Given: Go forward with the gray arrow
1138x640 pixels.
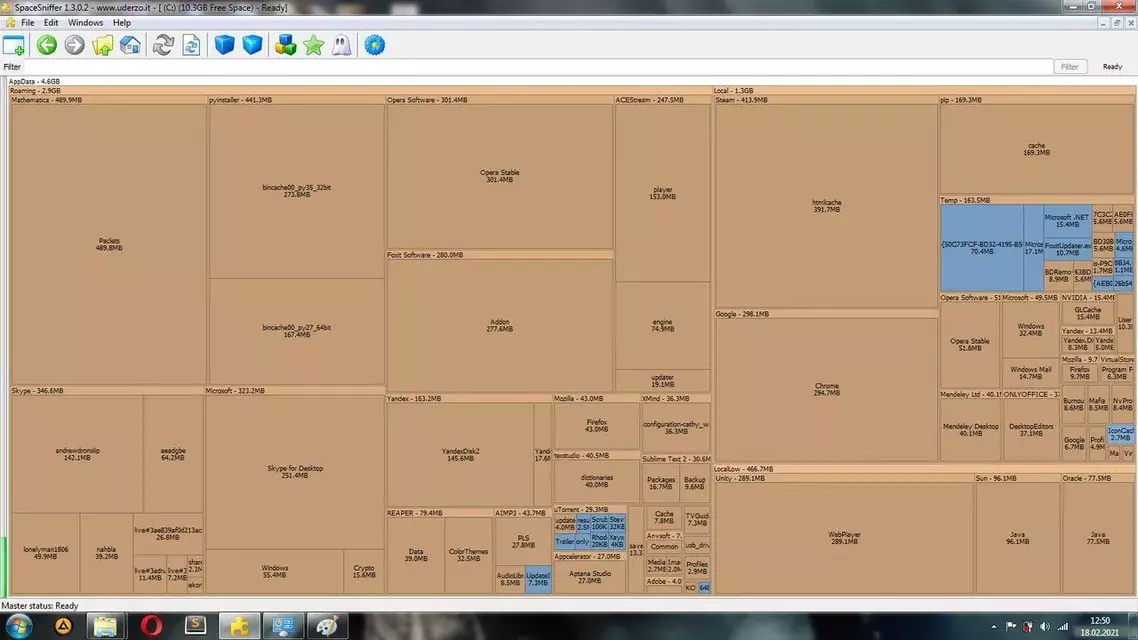Looking at the screenshot, I should pos(74,45).
